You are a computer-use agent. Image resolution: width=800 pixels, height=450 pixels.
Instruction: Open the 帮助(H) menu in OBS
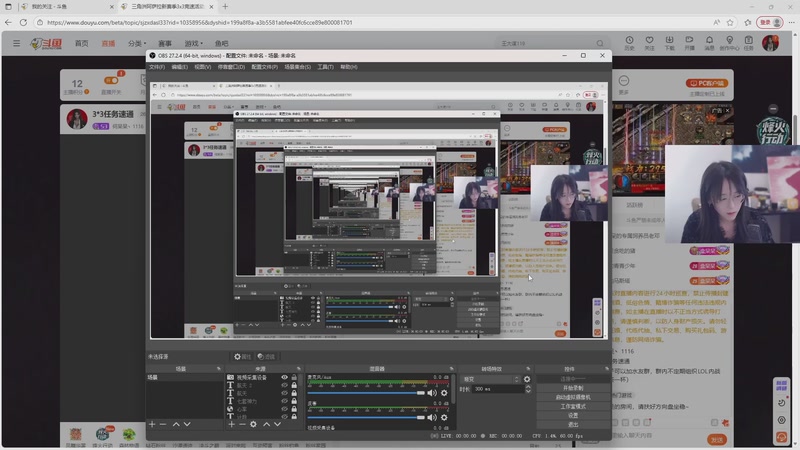(348, 67)
